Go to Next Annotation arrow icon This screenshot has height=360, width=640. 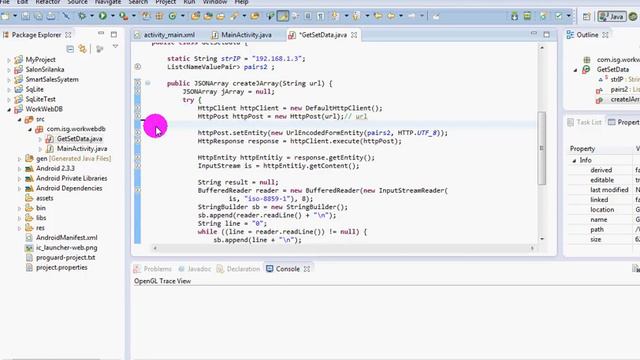pos(335,16)
